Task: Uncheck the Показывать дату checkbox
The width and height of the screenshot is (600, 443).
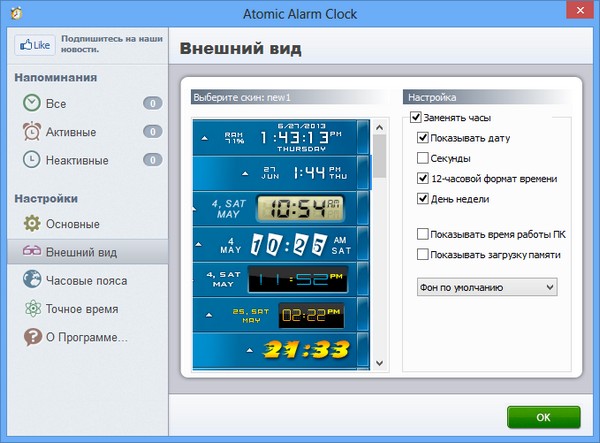Action: point(423,138)
